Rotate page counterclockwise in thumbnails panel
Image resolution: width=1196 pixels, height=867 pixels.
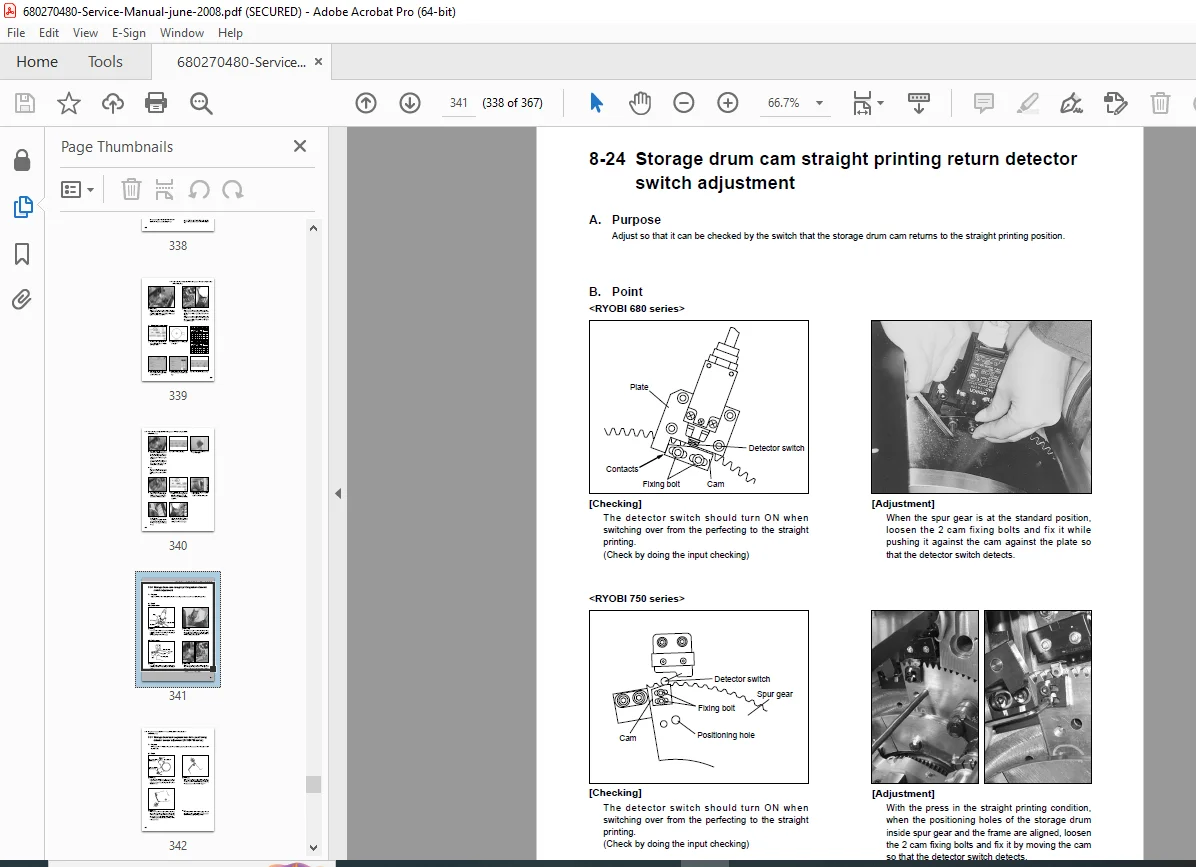(199, 189)
